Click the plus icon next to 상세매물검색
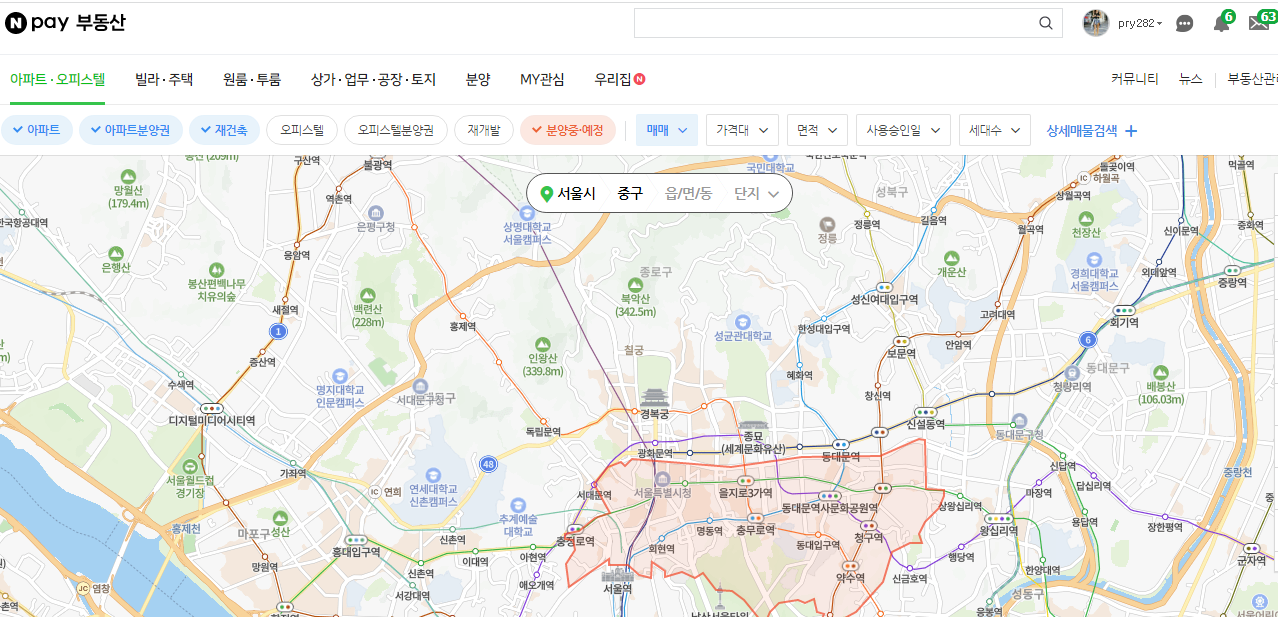1278x617 pixels. point(1130,130)
